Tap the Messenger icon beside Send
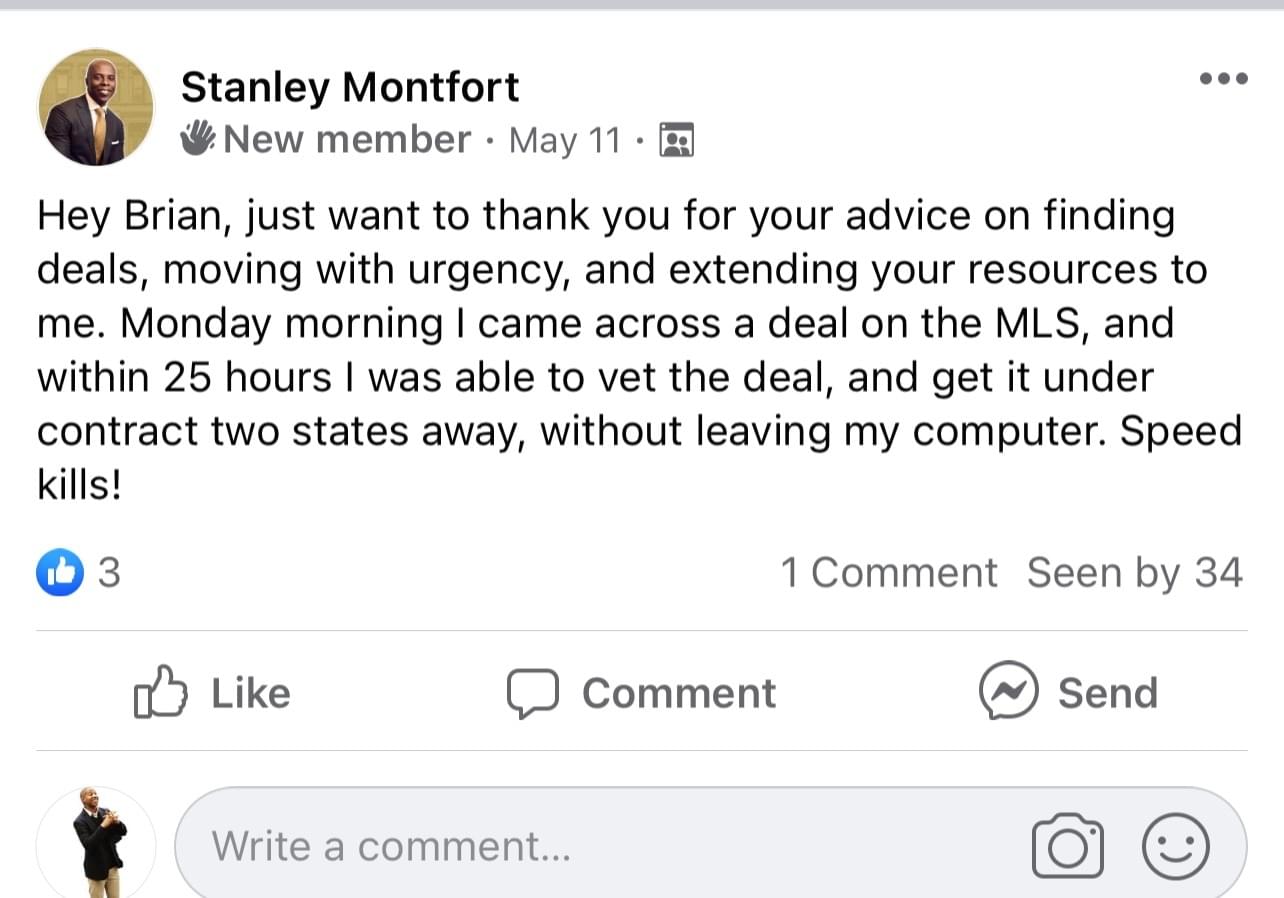 (1009, 692)
